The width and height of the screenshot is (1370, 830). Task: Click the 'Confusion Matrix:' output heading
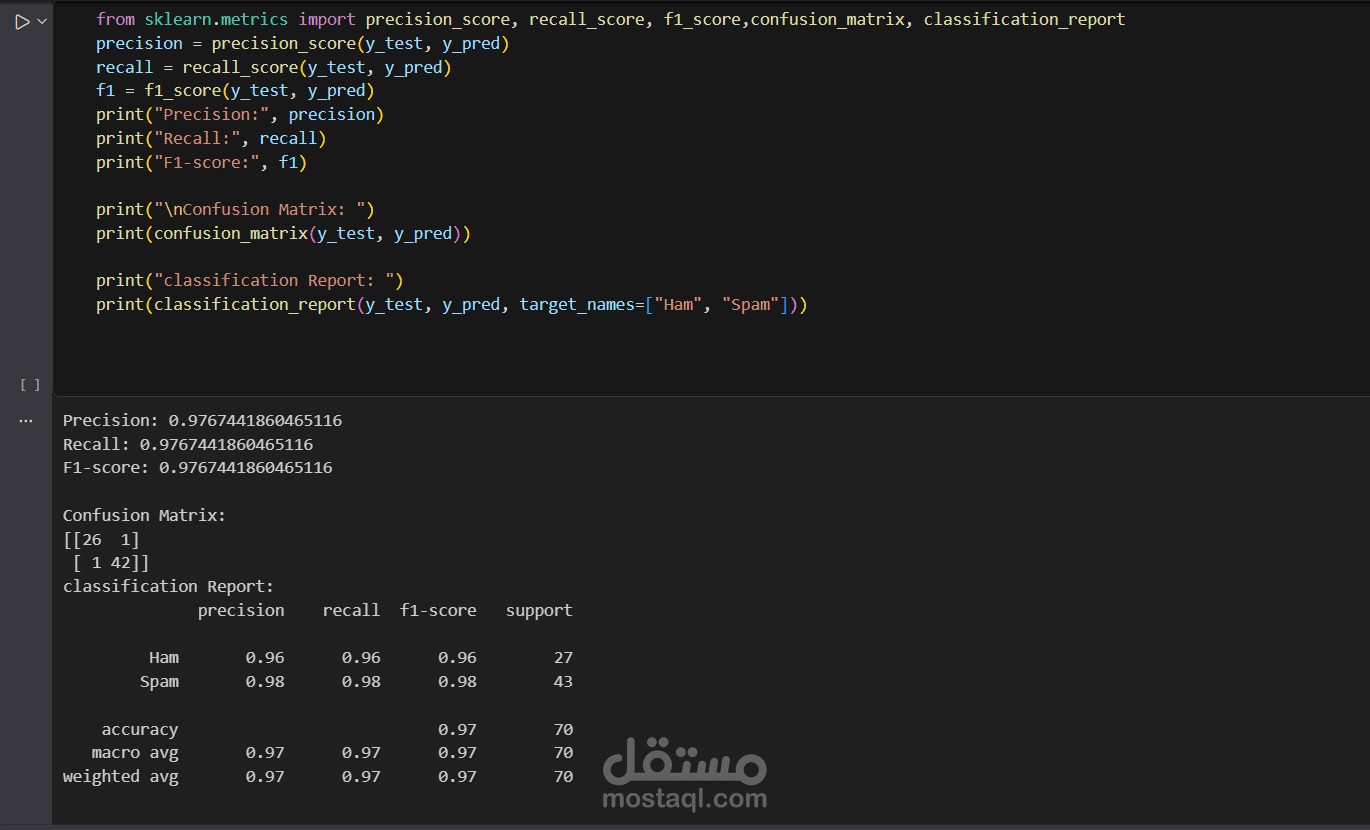(145, 515)
